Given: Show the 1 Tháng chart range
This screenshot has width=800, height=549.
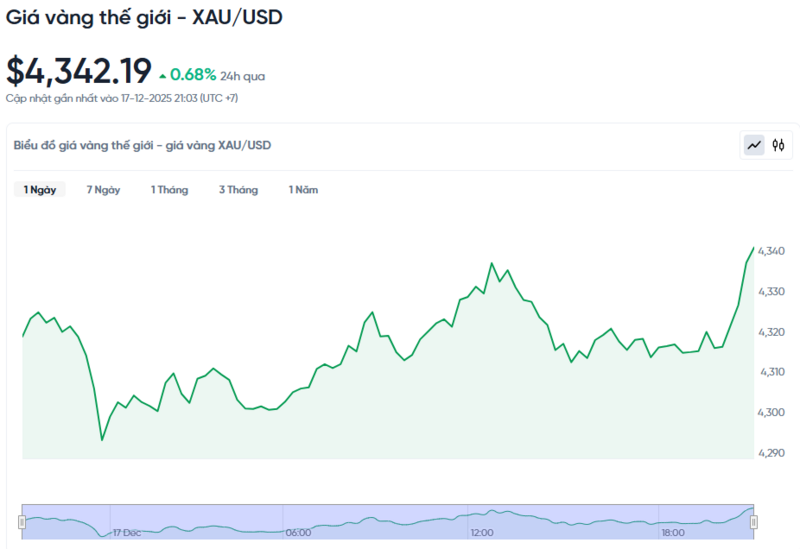Looking at the screenshot, I should (x=169, y=190).
